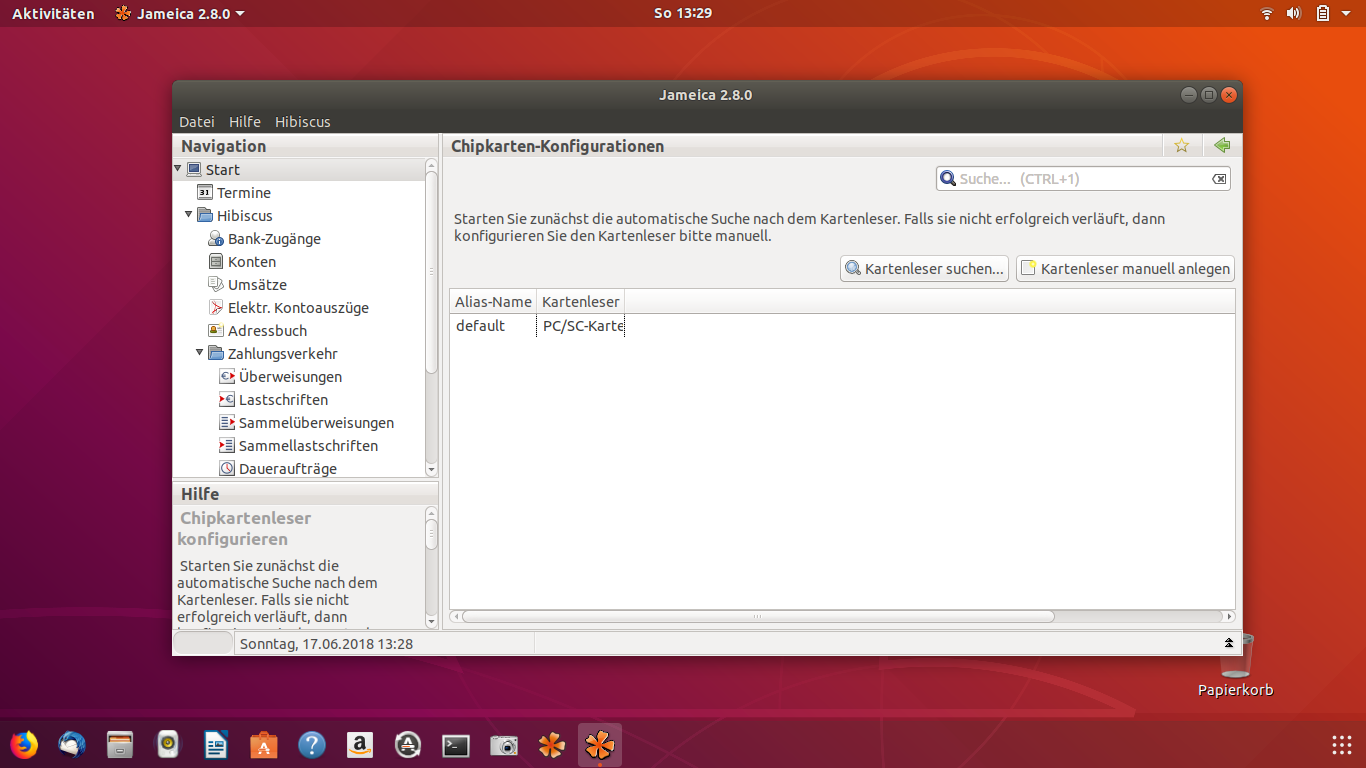Click the Umsätze icon
This screenshot has height=768, width=1366.
pos(216,284)
